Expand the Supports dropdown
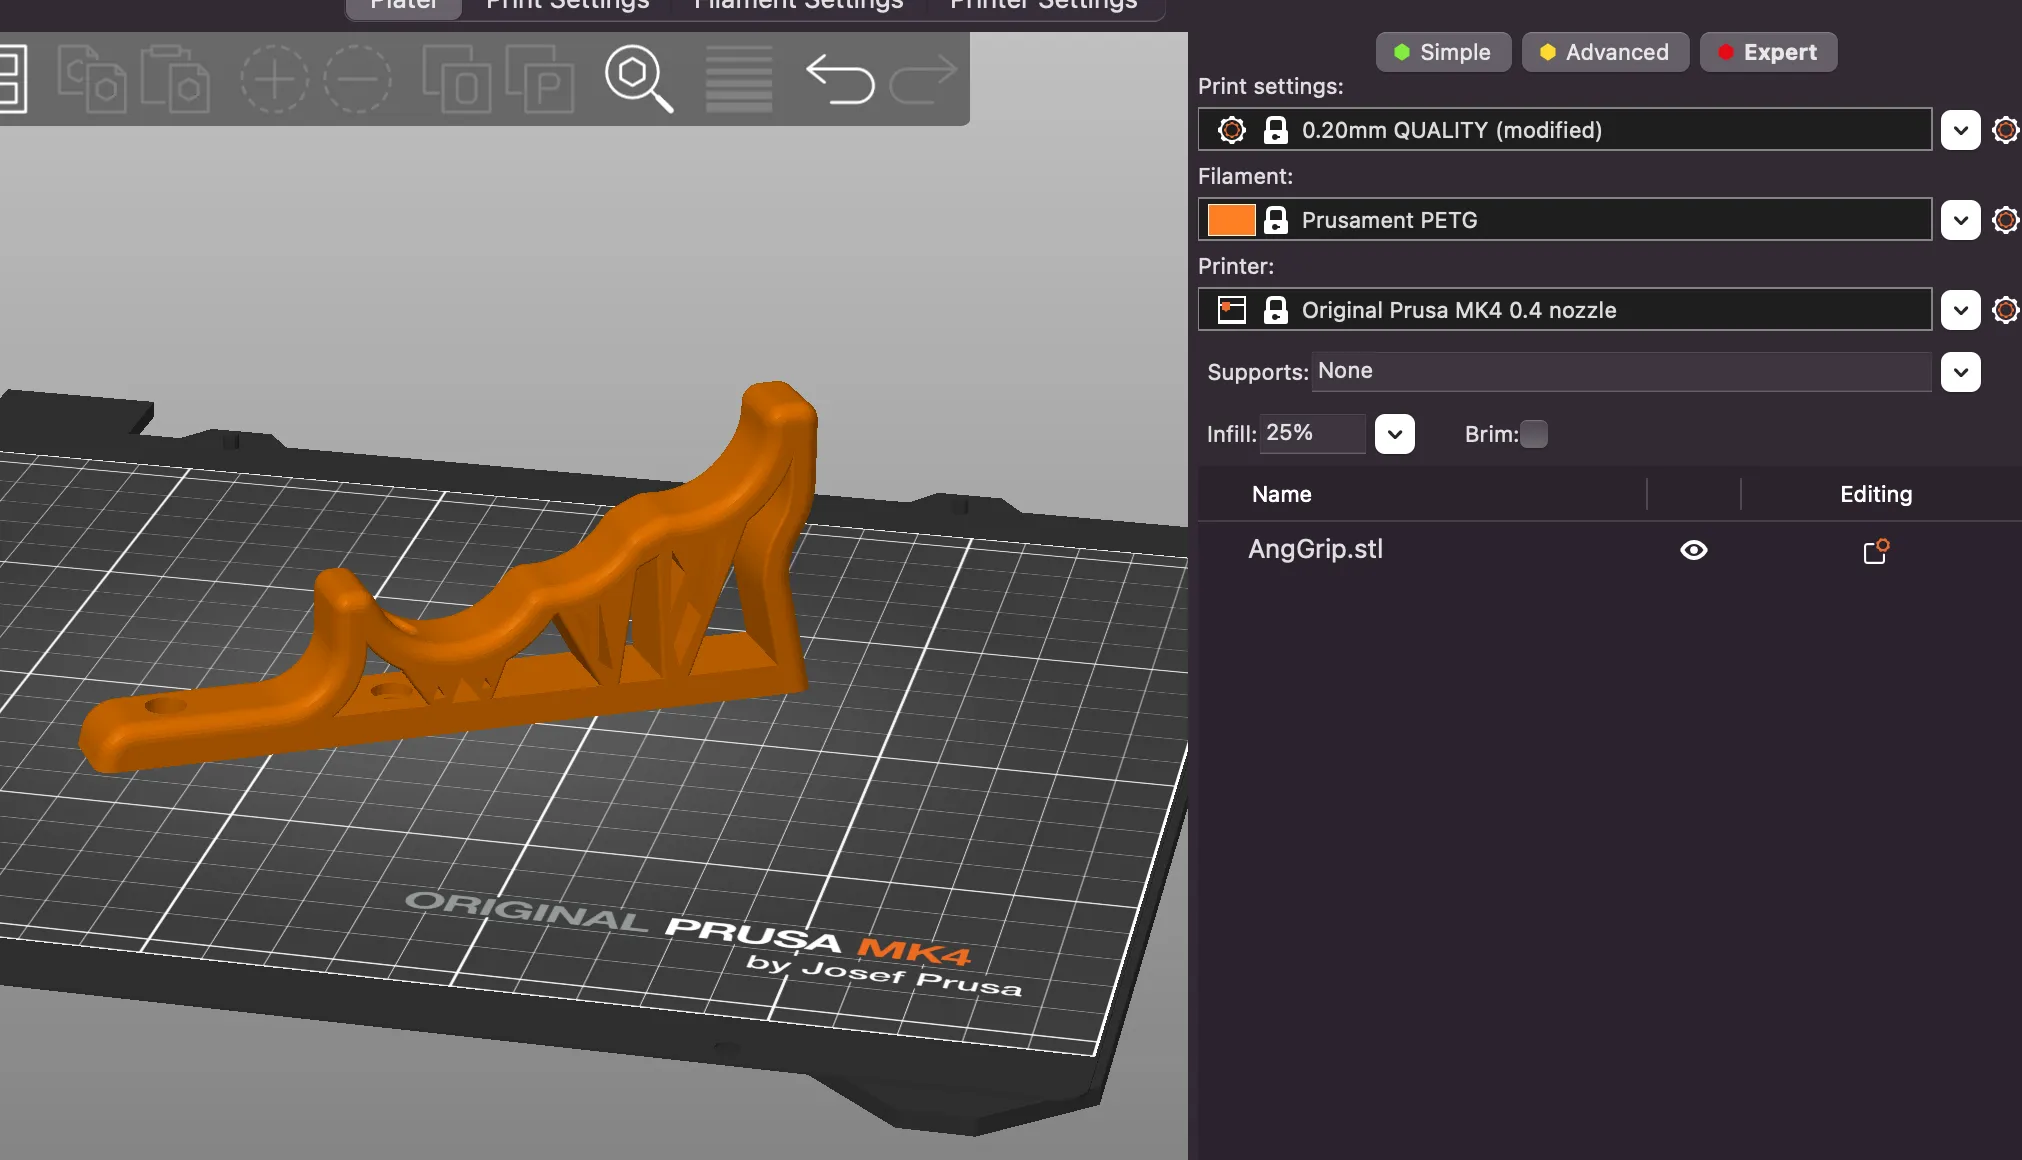The width and height of the screenshot is (2022, 1160). (x=1960, y=372)
